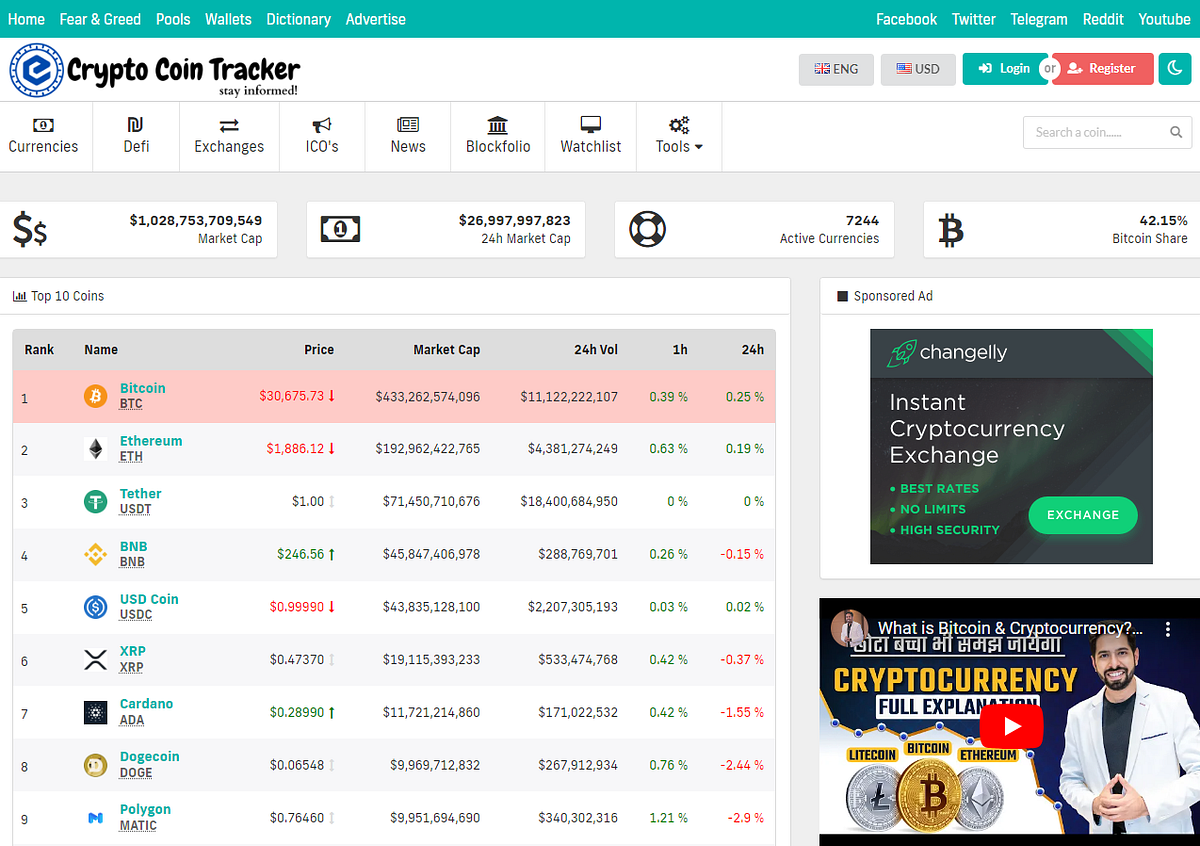Click the Active Currencies lifebuoy icon

pyautogui.click(x=648, y=230)
